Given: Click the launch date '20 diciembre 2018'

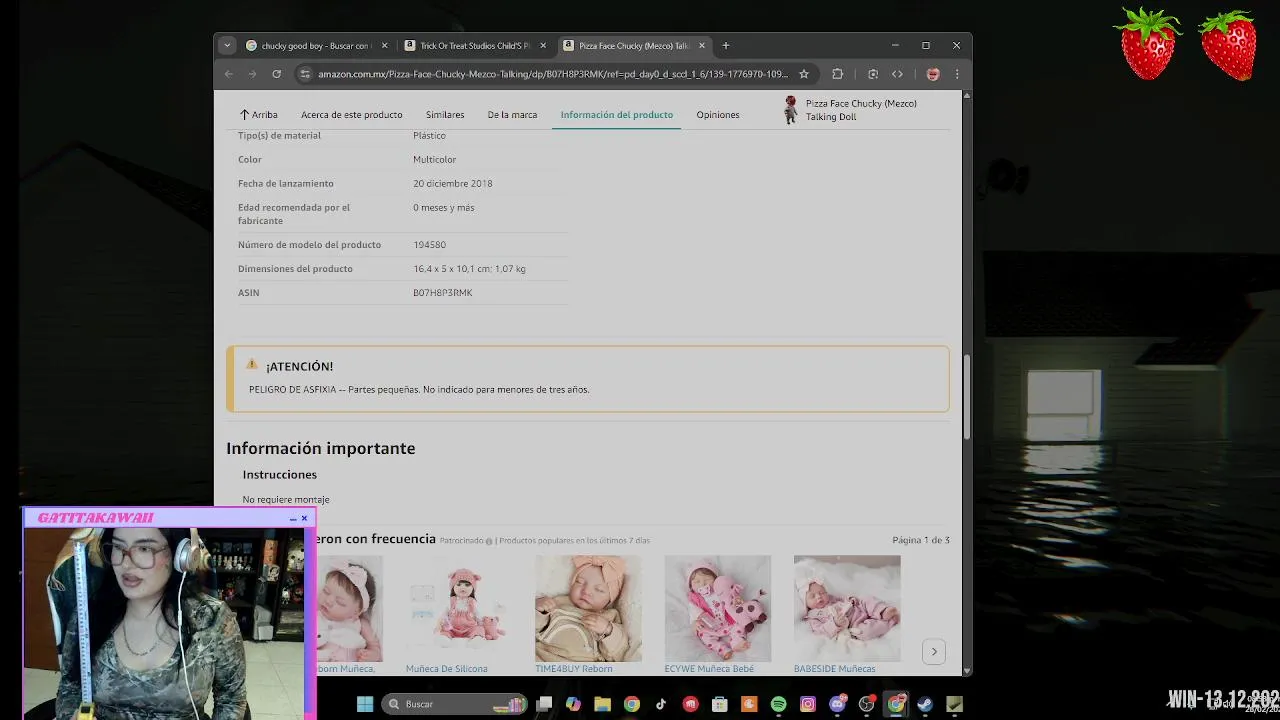Looking at the screenshot, I should coord(453,184).
